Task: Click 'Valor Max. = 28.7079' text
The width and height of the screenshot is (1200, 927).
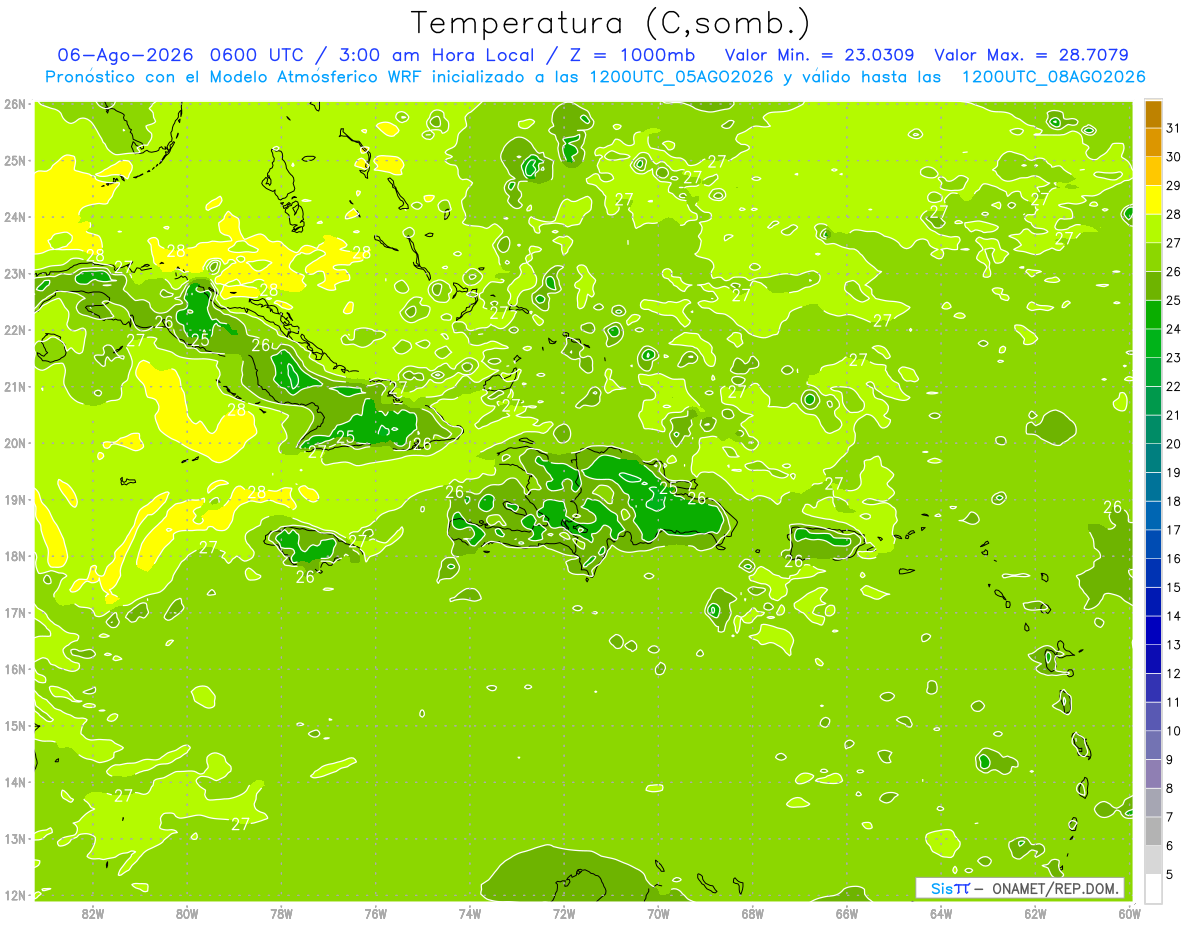Action: (1032, 55)
